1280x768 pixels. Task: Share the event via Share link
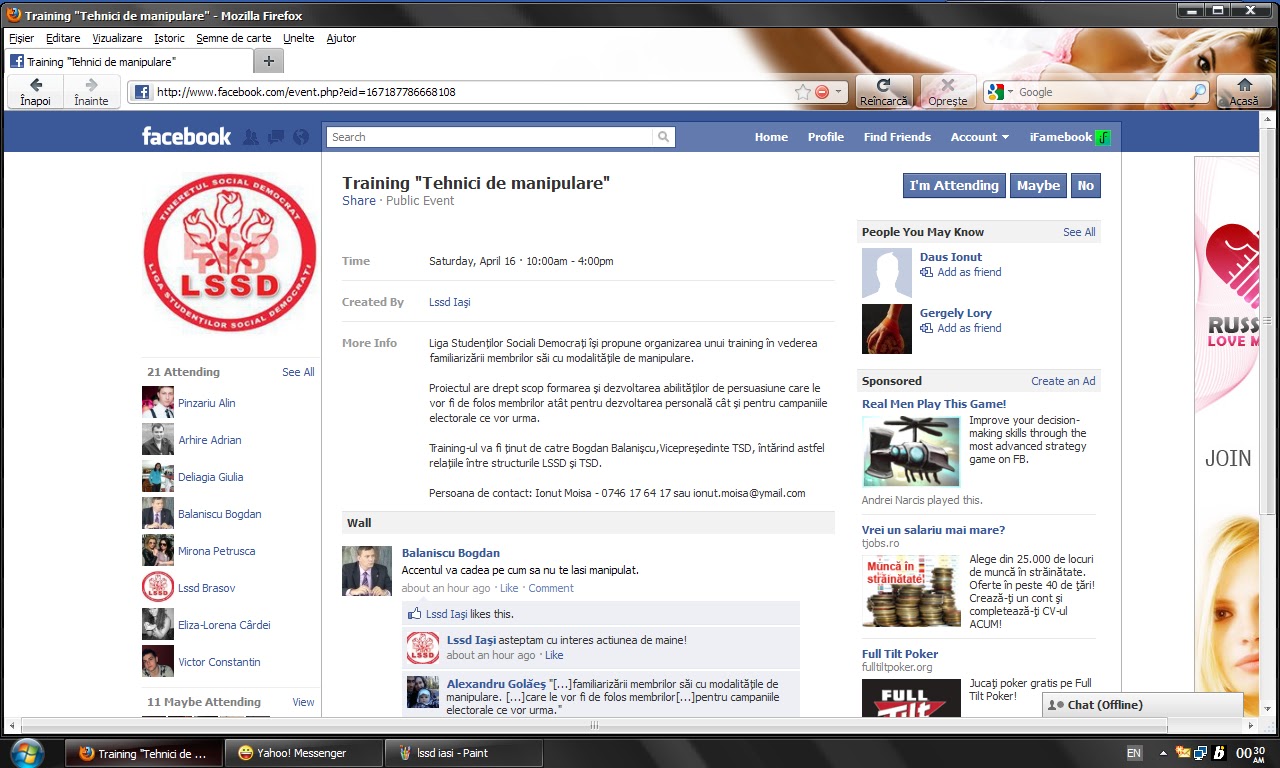[359, 201]
